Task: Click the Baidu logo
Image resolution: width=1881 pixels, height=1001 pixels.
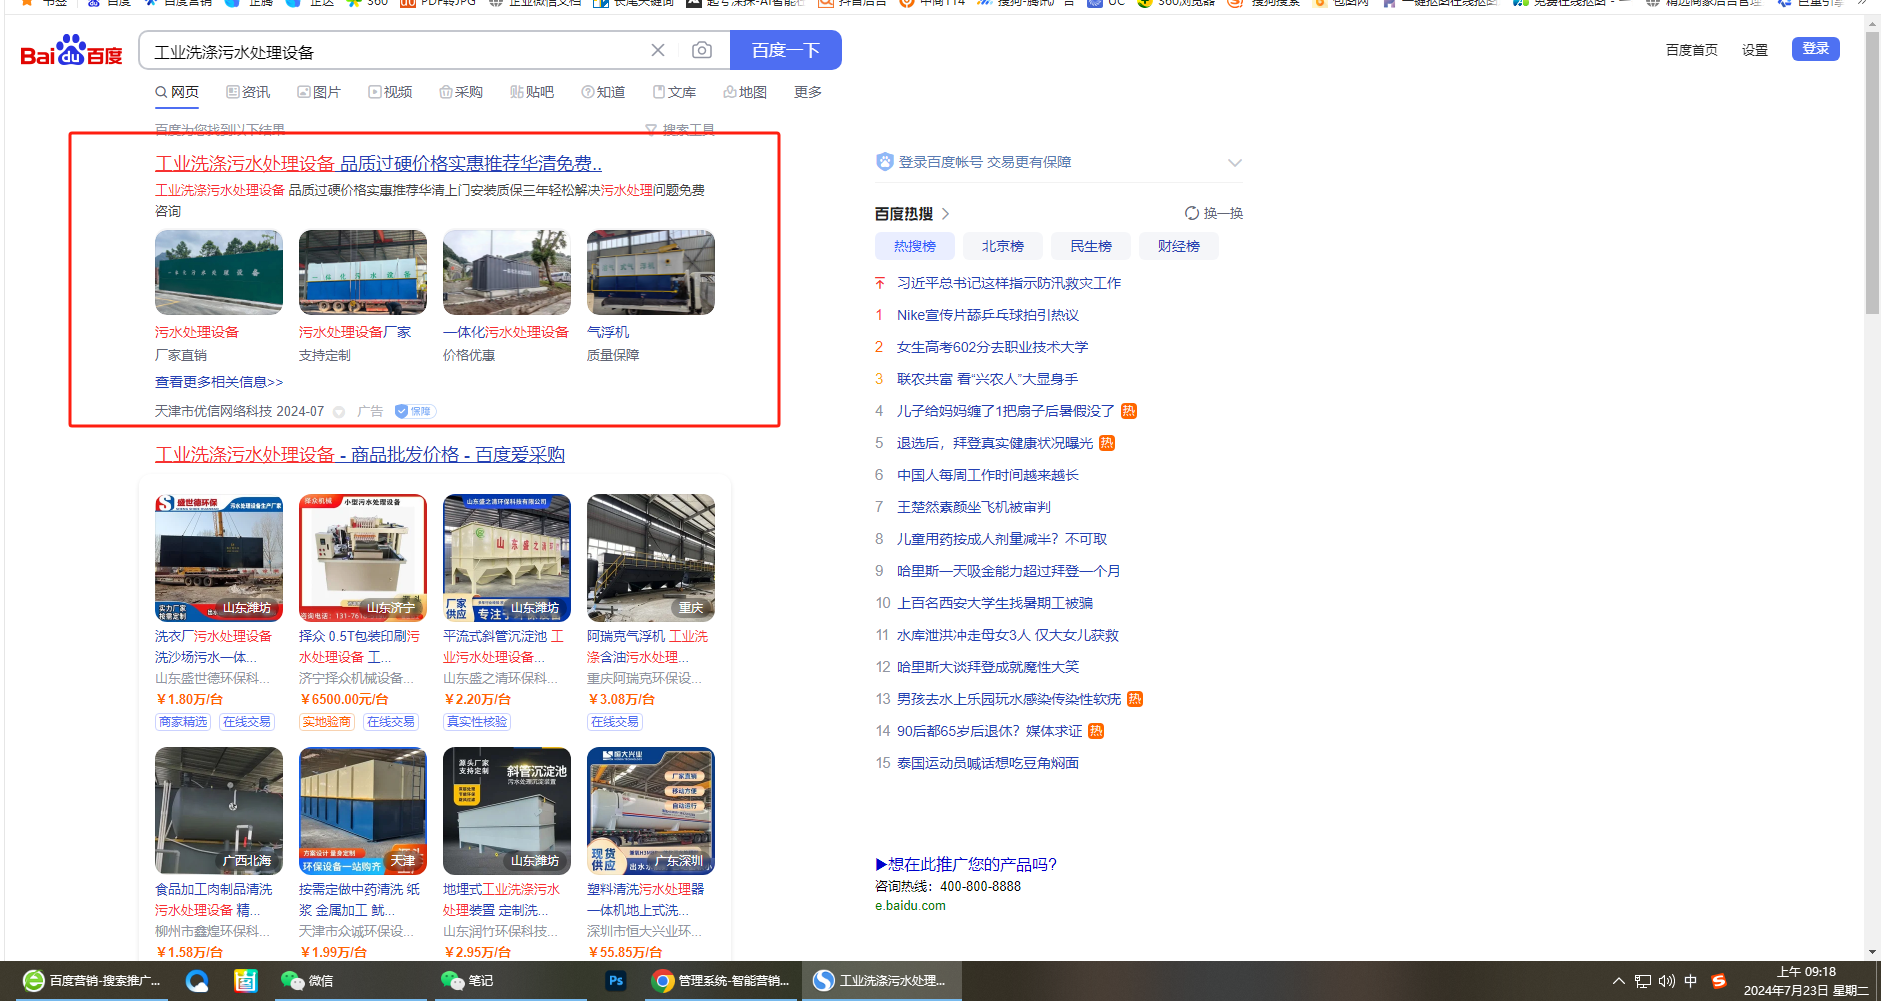Action: tap(71, 51)
